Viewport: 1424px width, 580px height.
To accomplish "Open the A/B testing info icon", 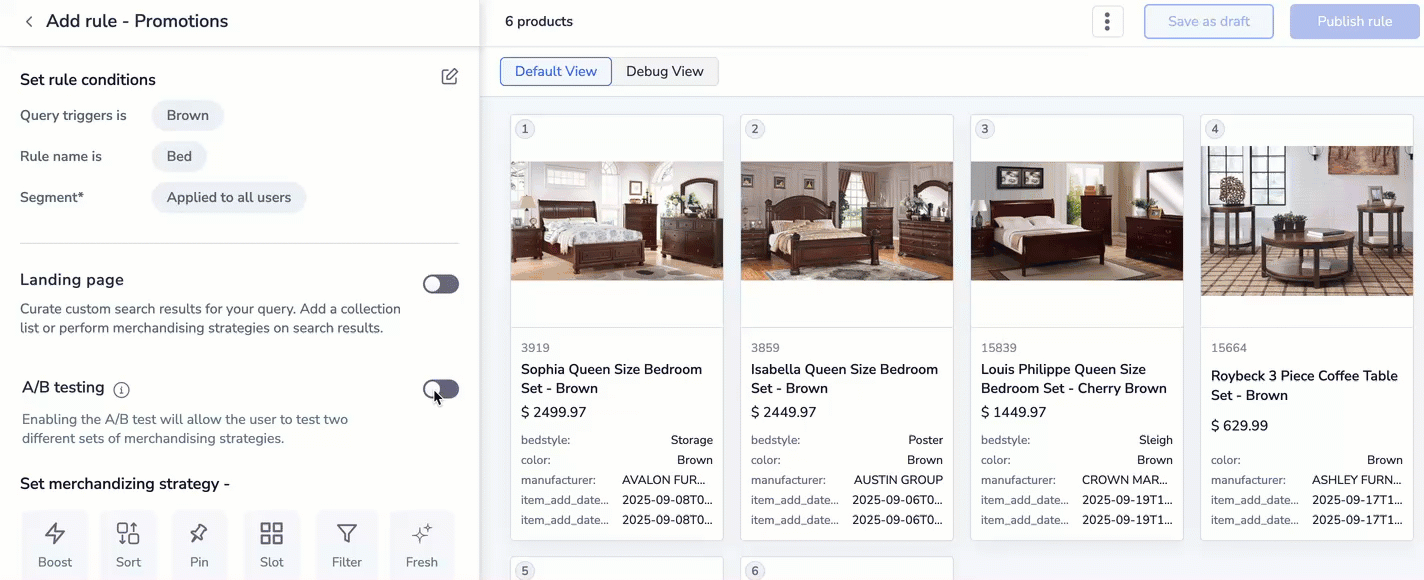I will click(x=122, y=389).
